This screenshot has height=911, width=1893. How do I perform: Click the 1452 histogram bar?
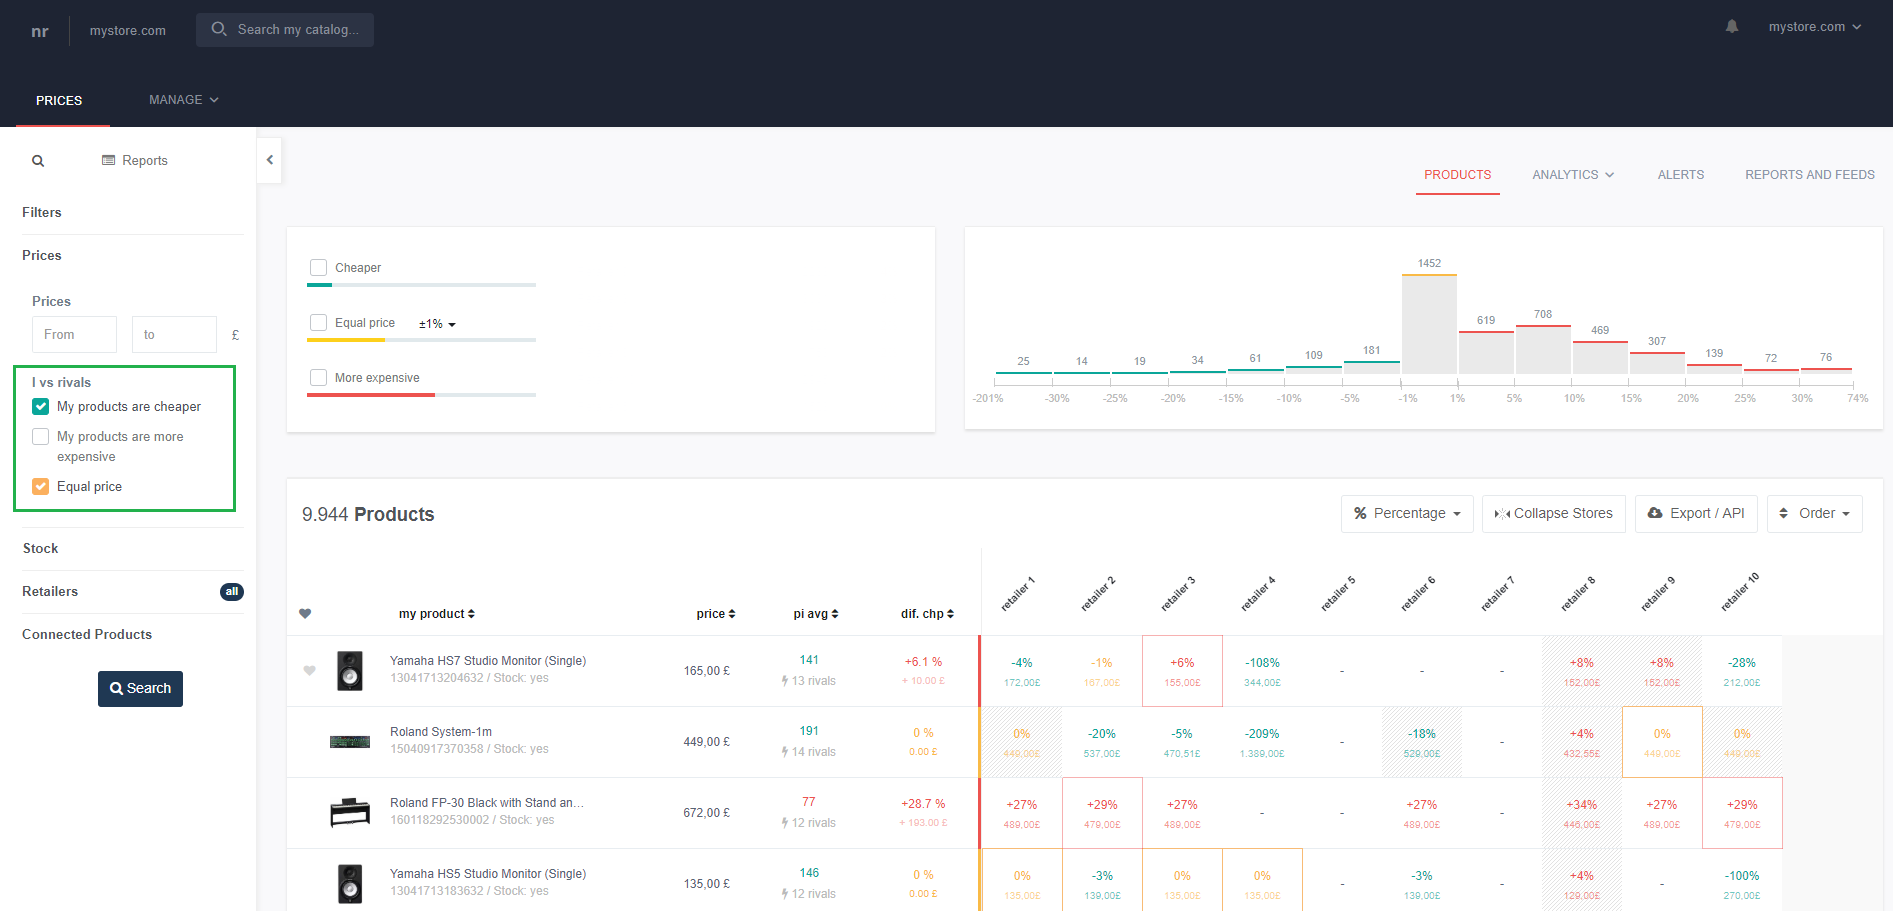click(1429, 324)
